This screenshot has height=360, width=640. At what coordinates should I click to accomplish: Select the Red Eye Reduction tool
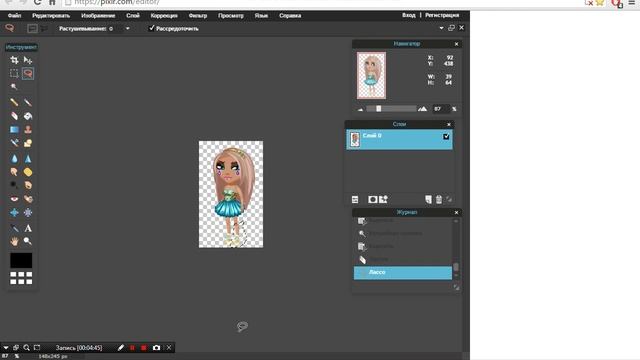click(14, 199)
